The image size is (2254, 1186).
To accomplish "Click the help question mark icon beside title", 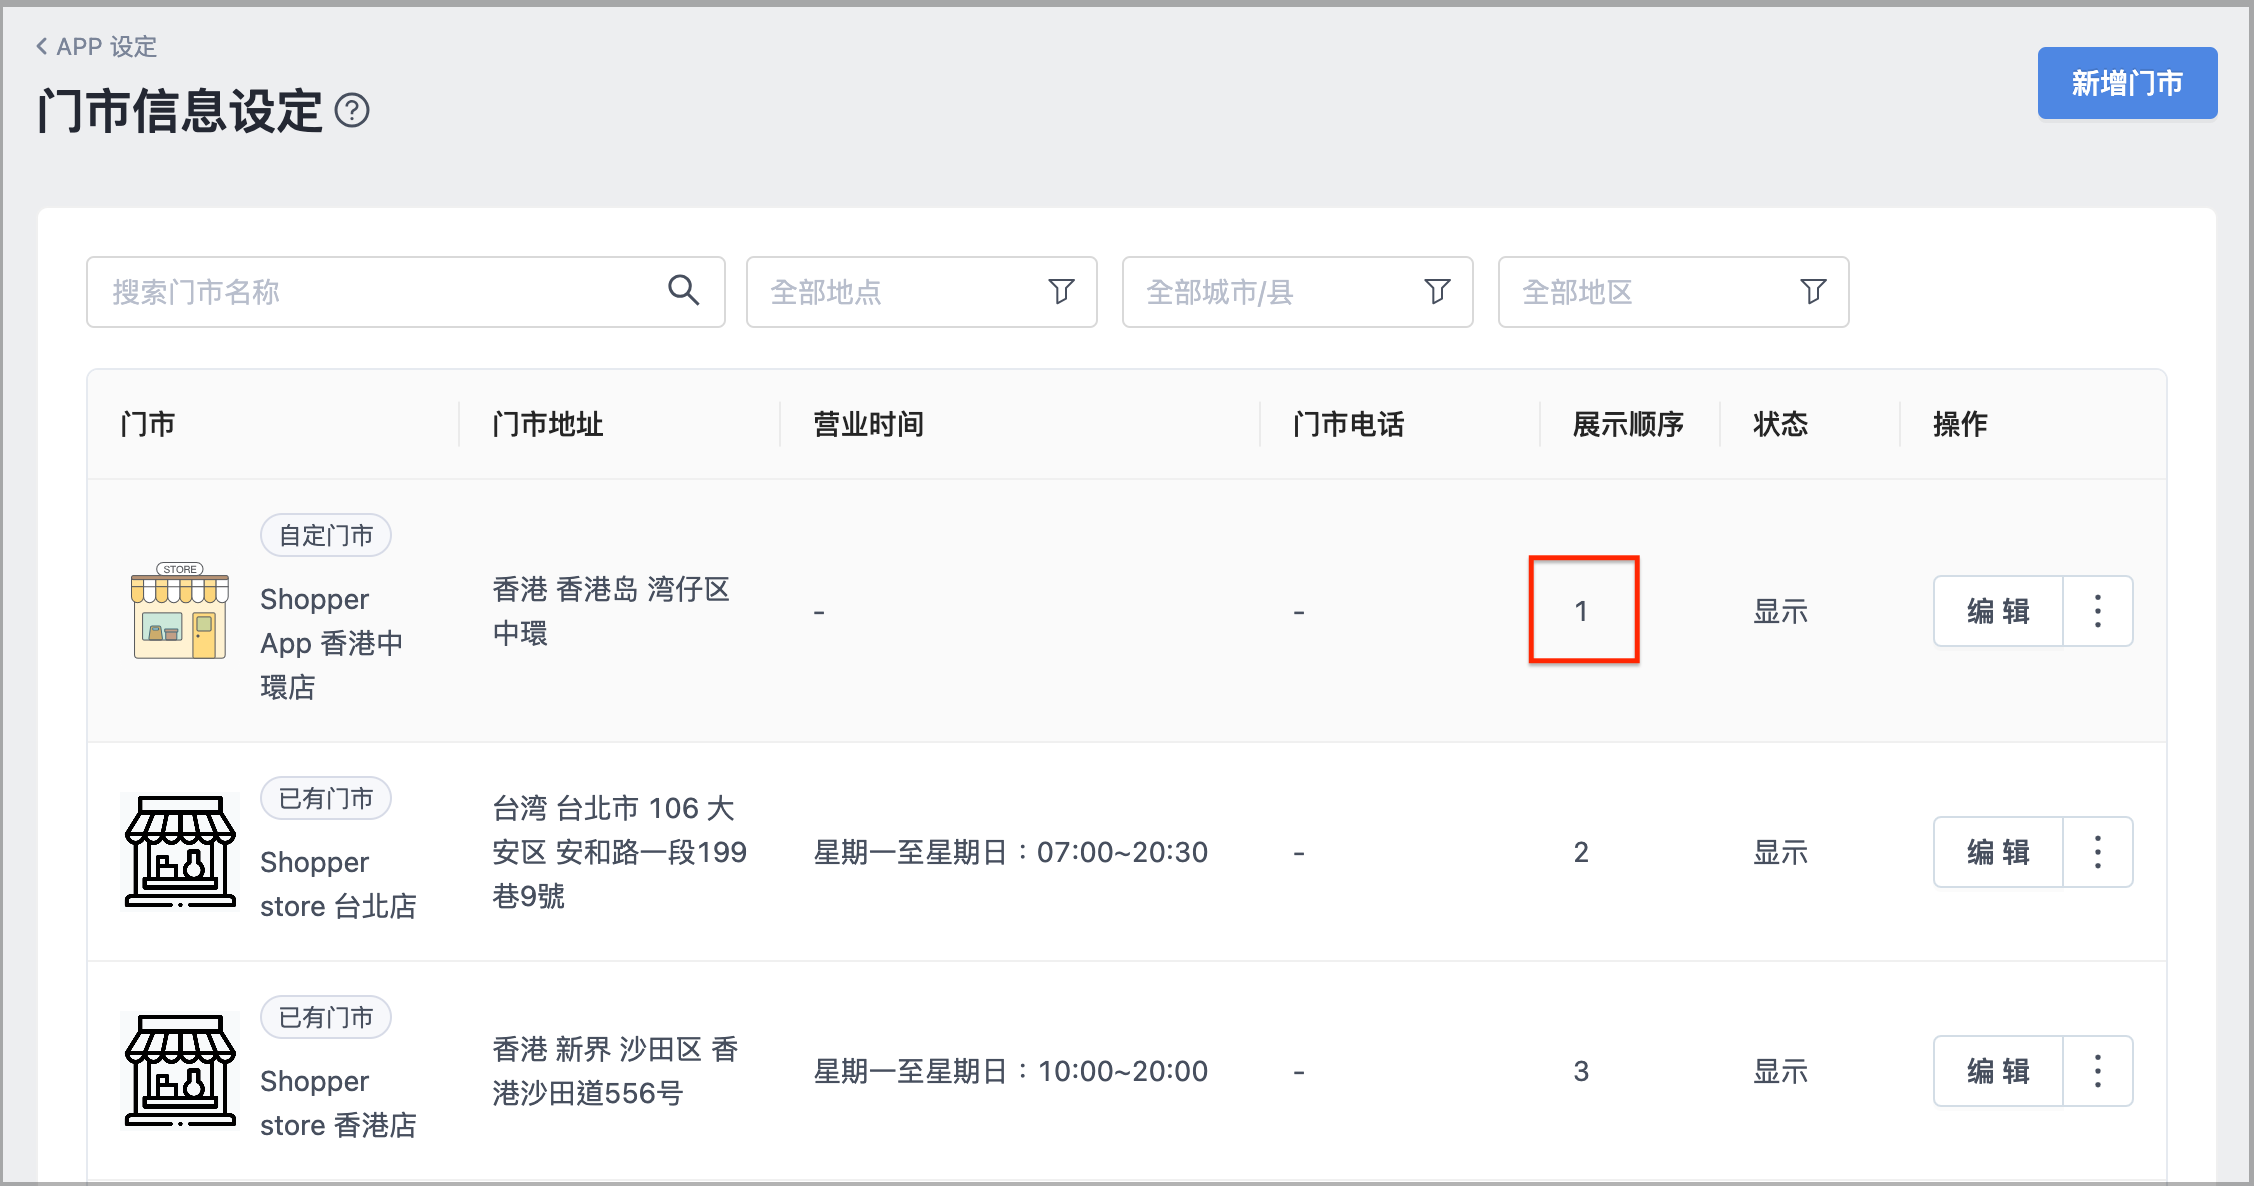I will tap(352, 110).
